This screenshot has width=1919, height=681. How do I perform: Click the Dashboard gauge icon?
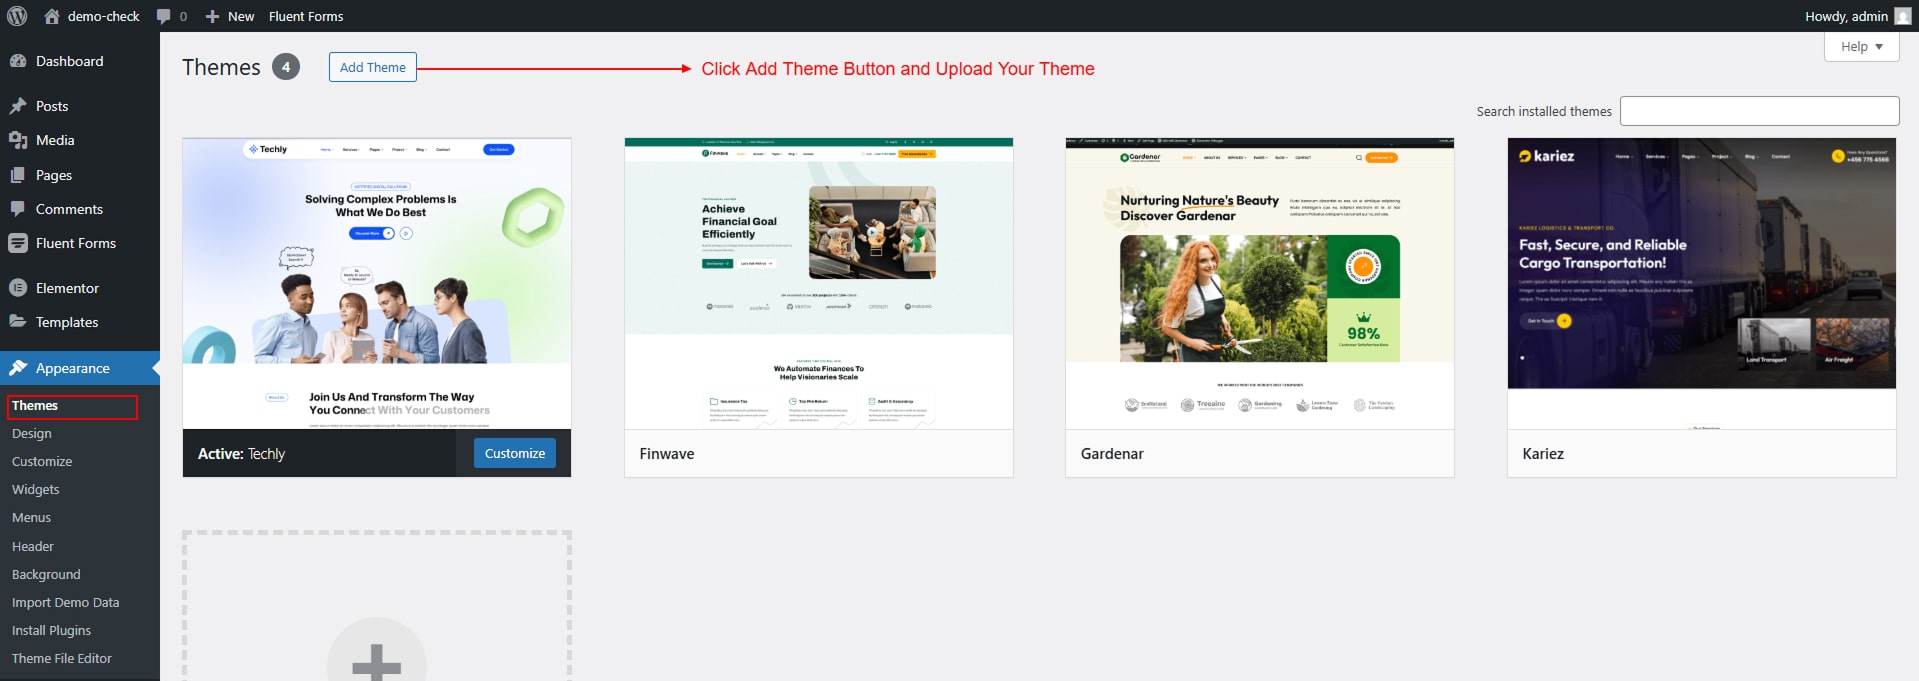[x=18, y=61]
